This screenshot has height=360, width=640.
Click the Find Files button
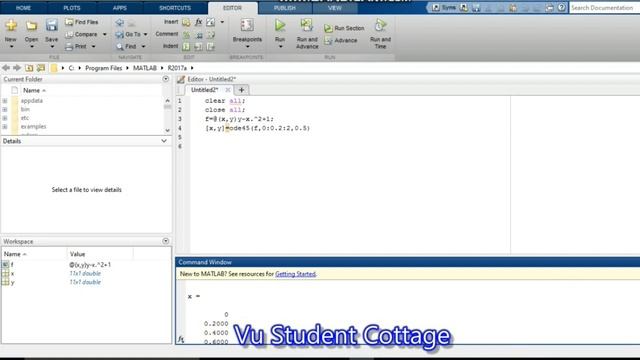click(x=82, y=22)
